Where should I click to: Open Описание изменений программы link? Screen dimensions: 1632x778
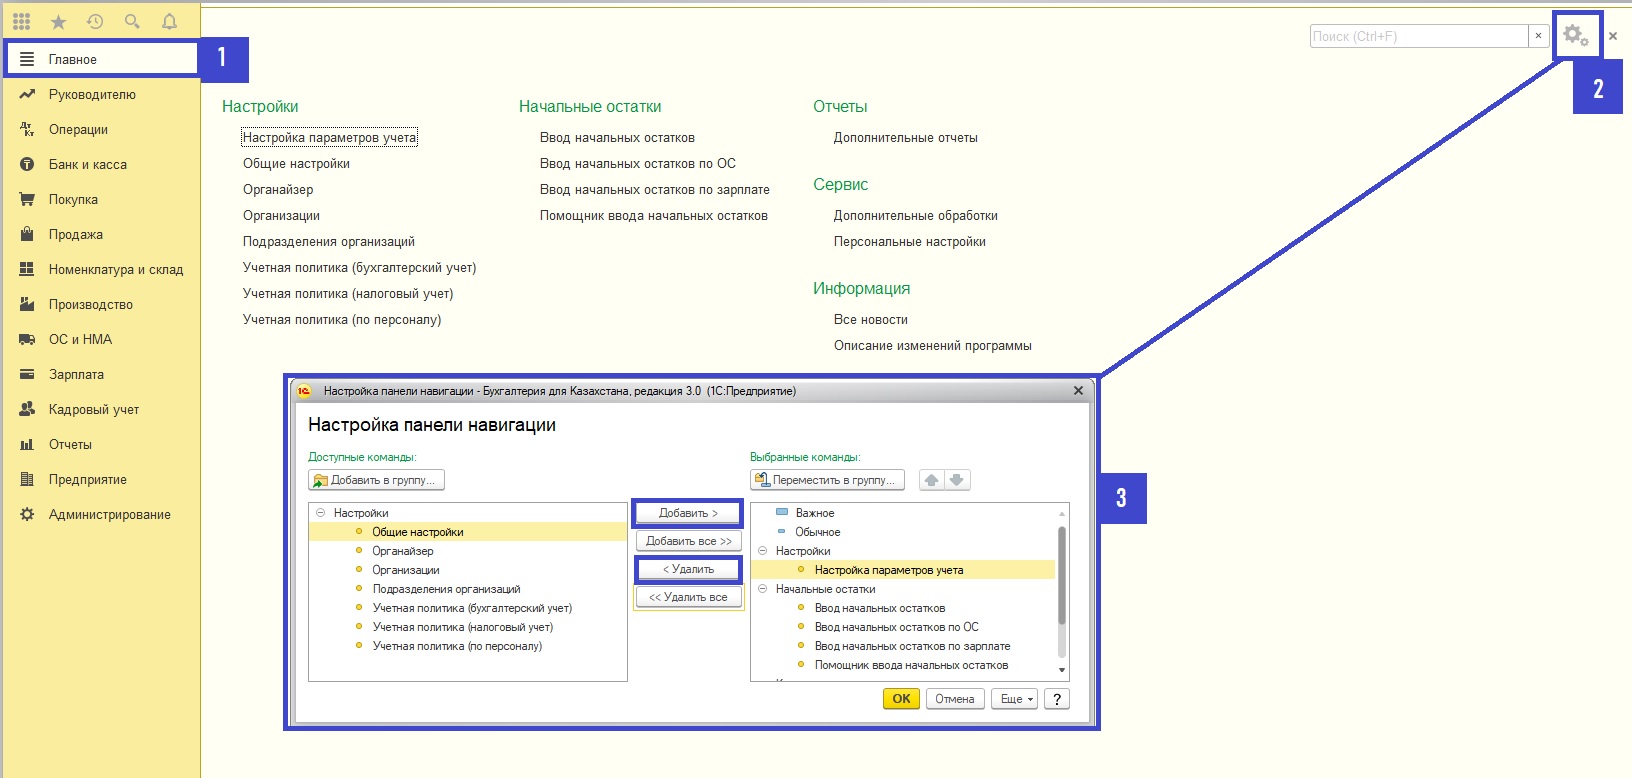tap(933, 345)
